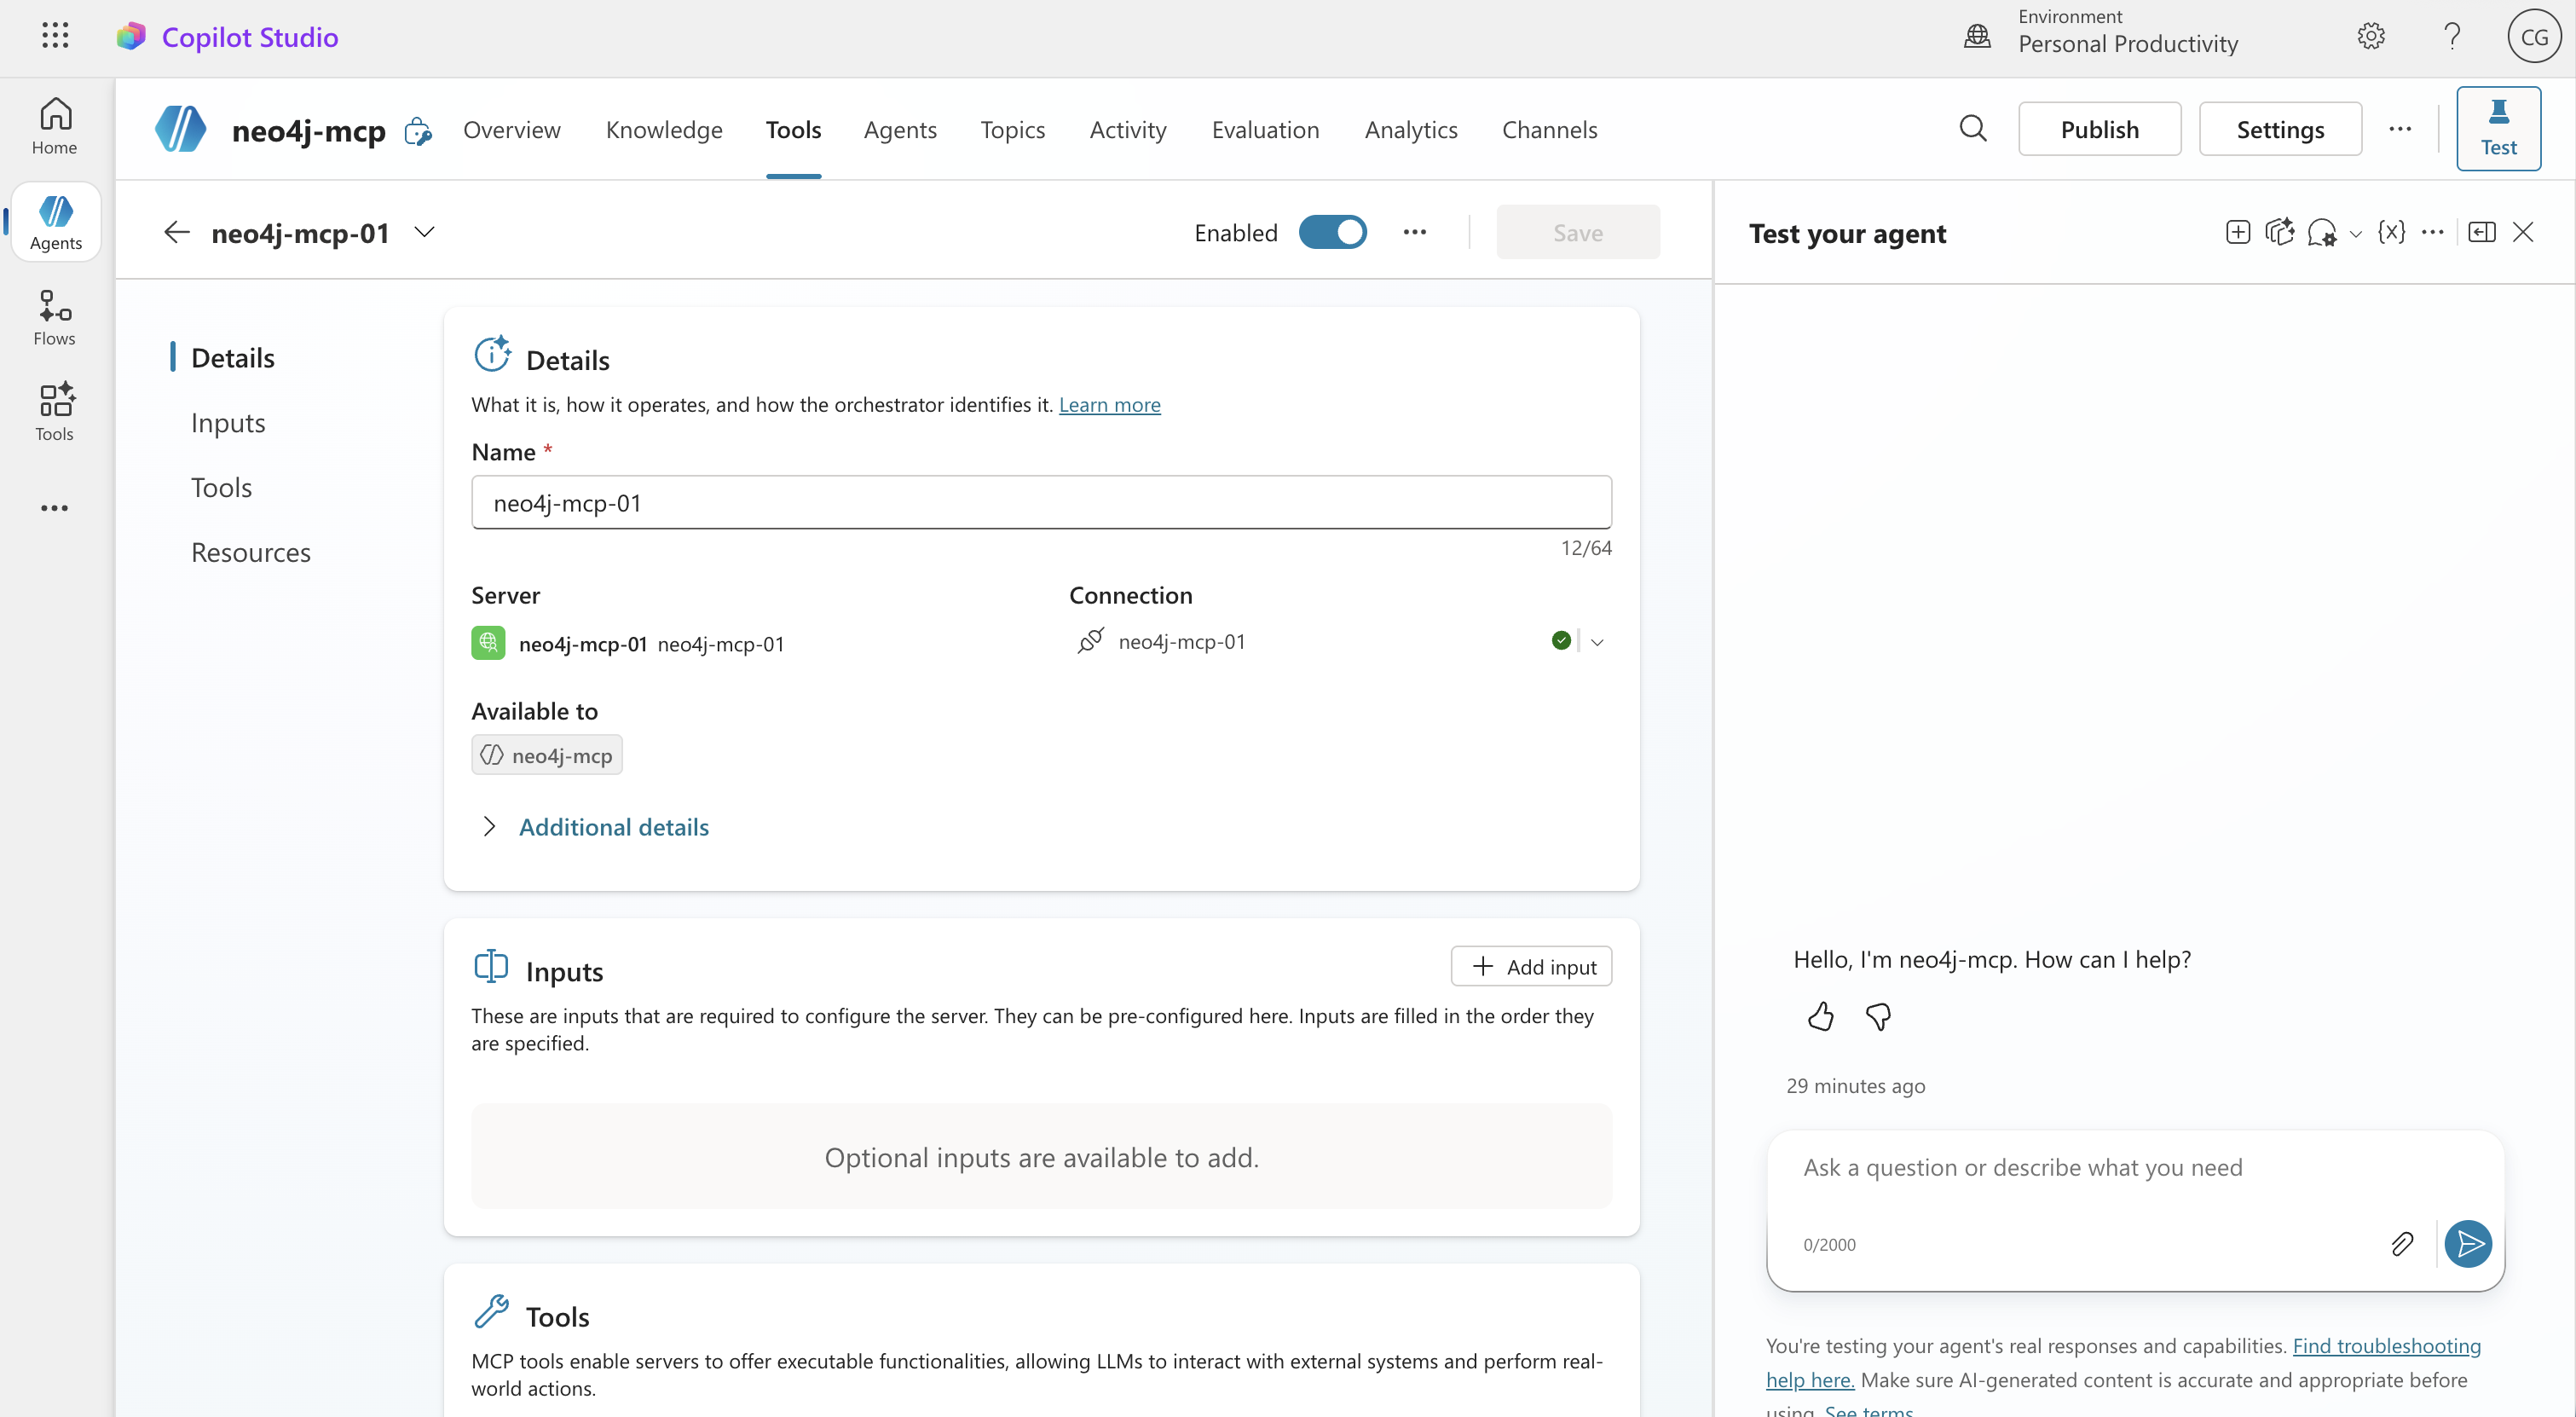Click the agent edit icon beside neo4j-mcp
Viewport: 2576px width, 1417px height.
point(418,131)
